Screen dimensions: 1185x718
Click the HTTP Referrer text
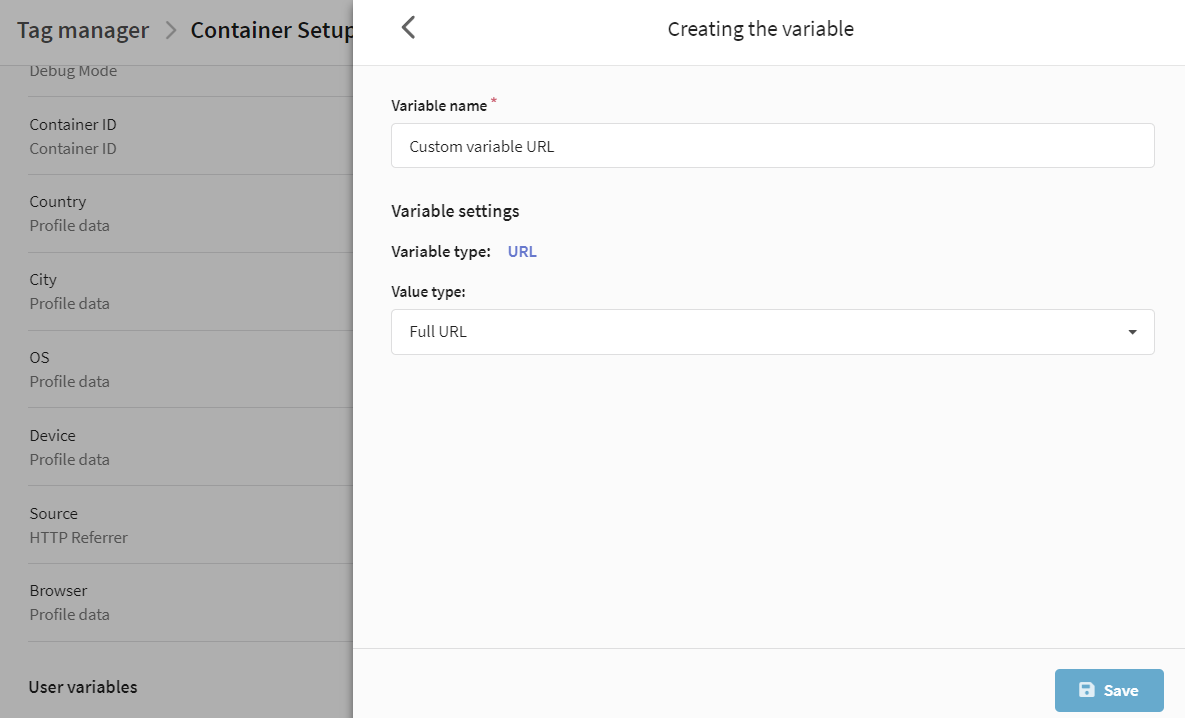[79, 537]
